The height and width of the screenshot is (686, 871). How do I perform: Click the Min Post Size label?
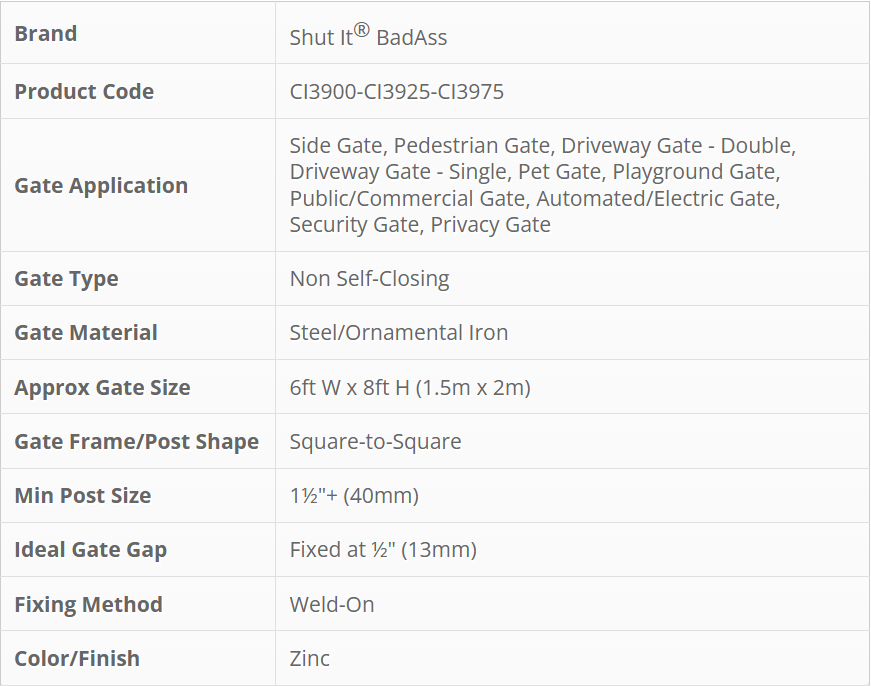pyautogui.click(x=83, y=496)
